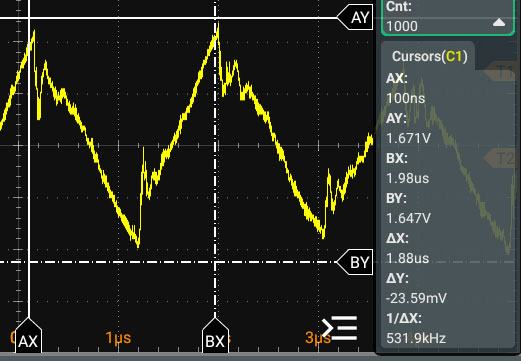The height and width of the screenshot is (361, 521).
Task: Tap the Cnt 1000 input field
Action: (448, 17)
